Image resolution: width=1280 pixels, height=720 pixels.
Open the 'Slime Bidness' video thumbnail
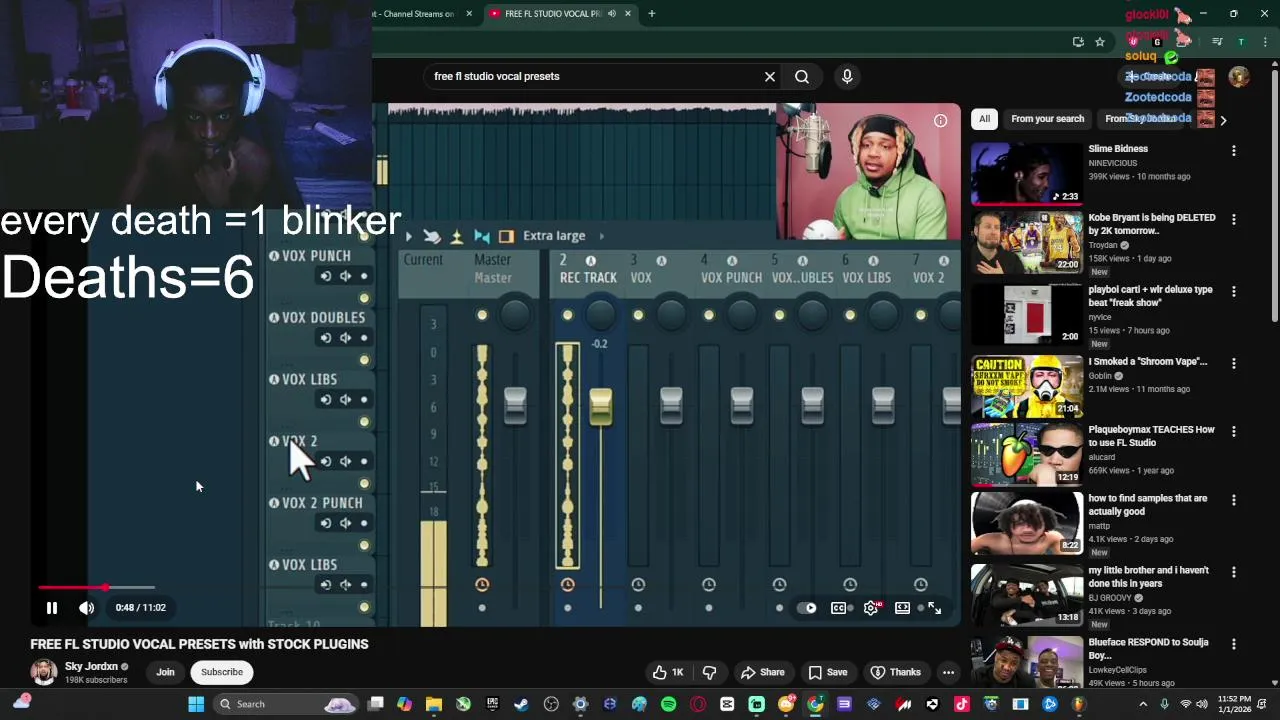coord(1026,174)
